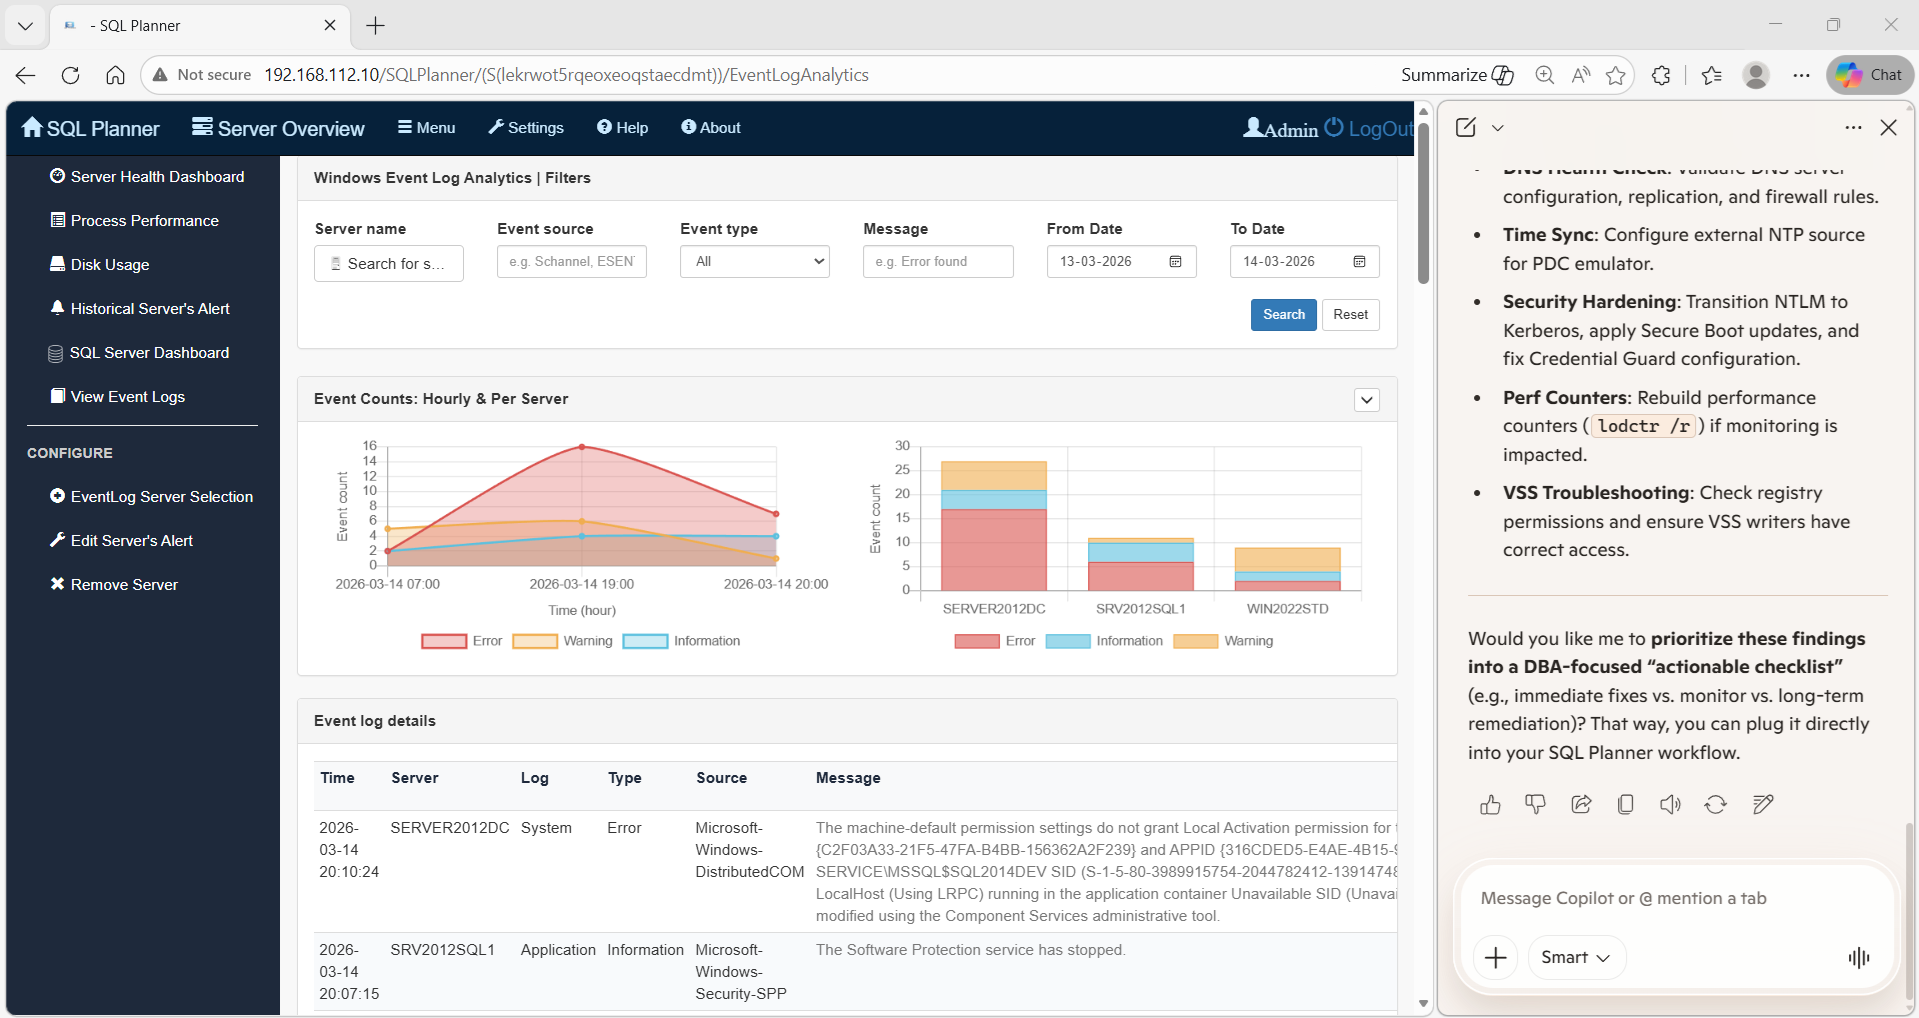Click the Remove Server option
The width and height of the screenshot is (1919, 1018).
tap(123, 584)
